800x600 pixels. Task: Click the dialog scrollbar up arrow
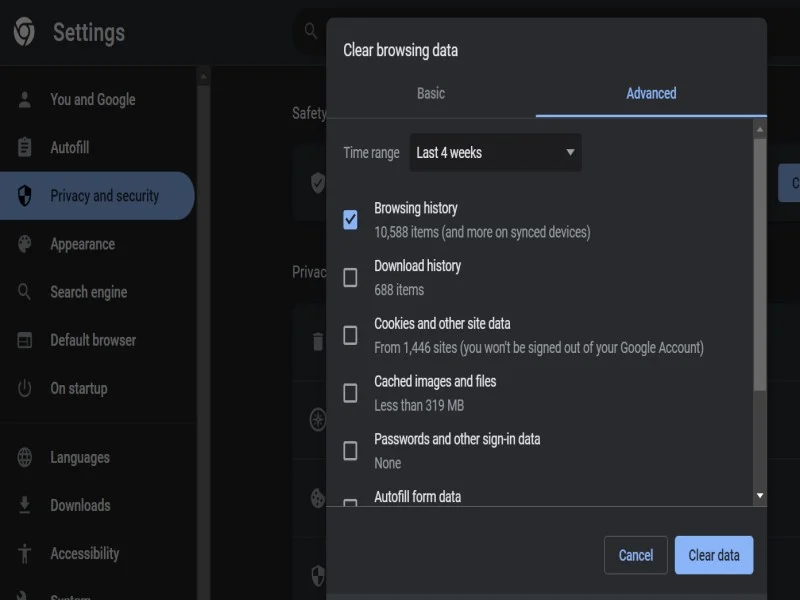[760, 129]
